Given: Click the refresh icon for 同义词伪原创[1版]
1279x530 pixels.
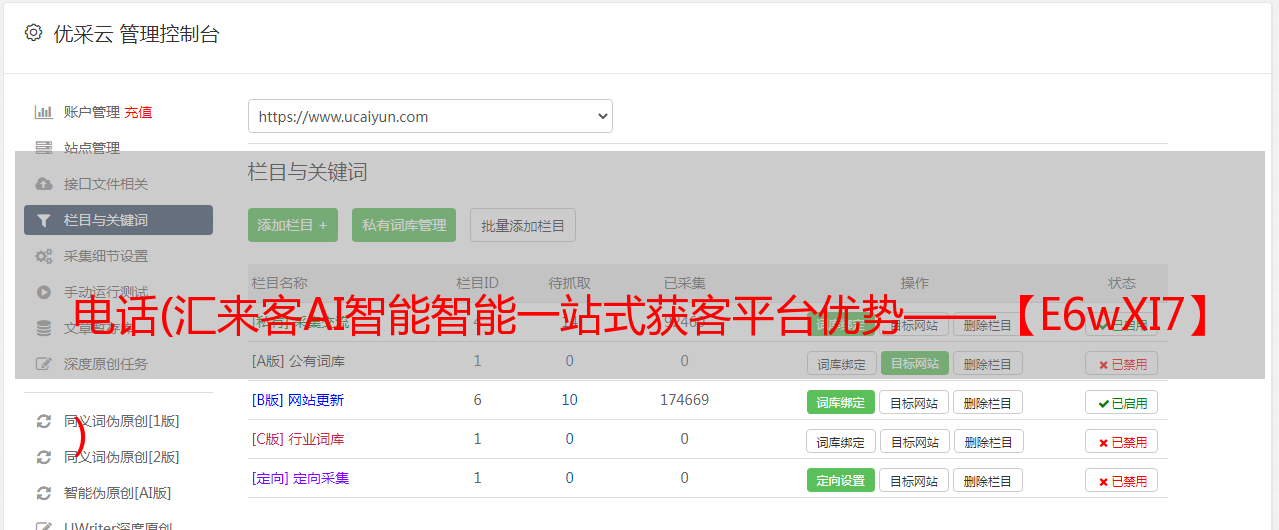Looking at the screenshot, I should click(43, 421).
